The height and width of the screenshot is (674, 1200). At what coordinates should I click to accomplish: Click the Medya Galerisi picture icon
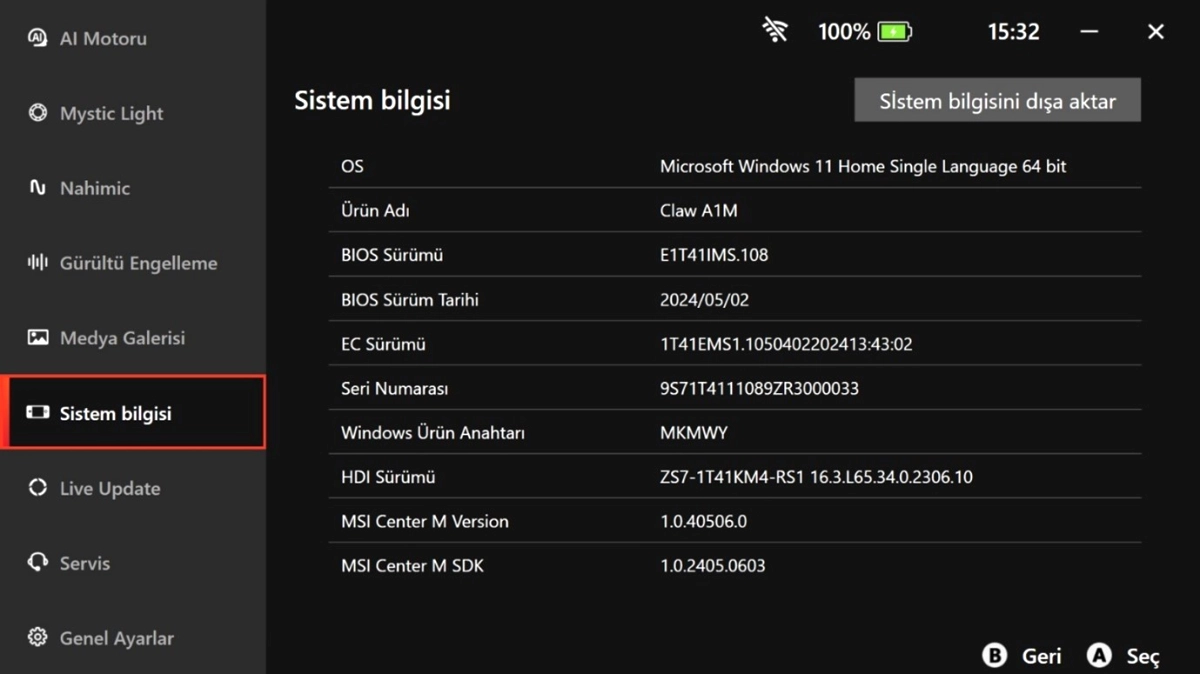tap(38, 338)
